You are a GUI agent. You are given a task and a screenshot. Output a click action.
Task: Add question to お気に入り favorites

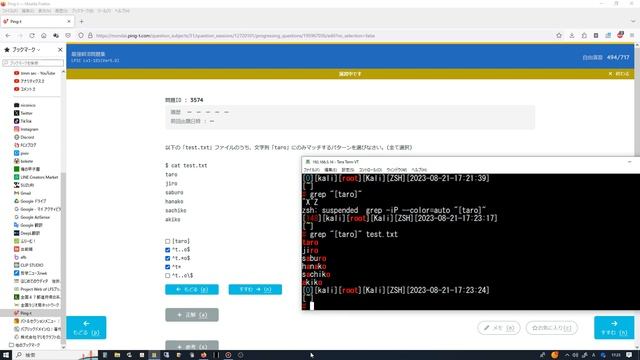click(x=551, y=328)
